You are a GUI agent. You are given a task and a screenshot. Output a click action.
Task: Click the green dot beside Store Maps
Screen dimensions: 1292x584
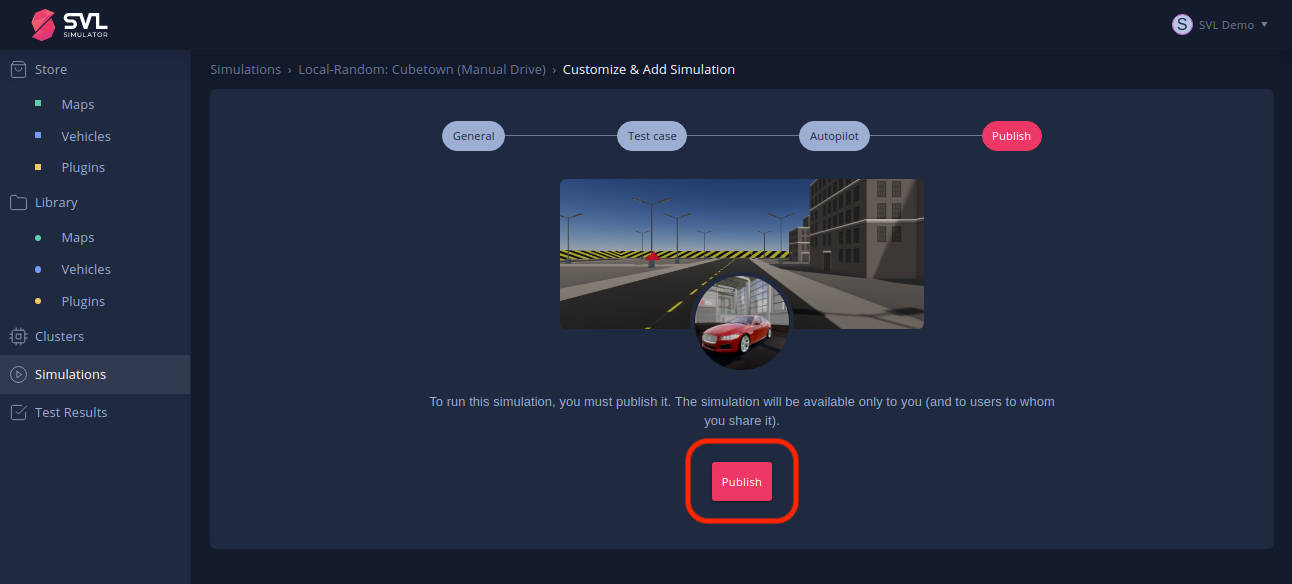pos(38,104)
